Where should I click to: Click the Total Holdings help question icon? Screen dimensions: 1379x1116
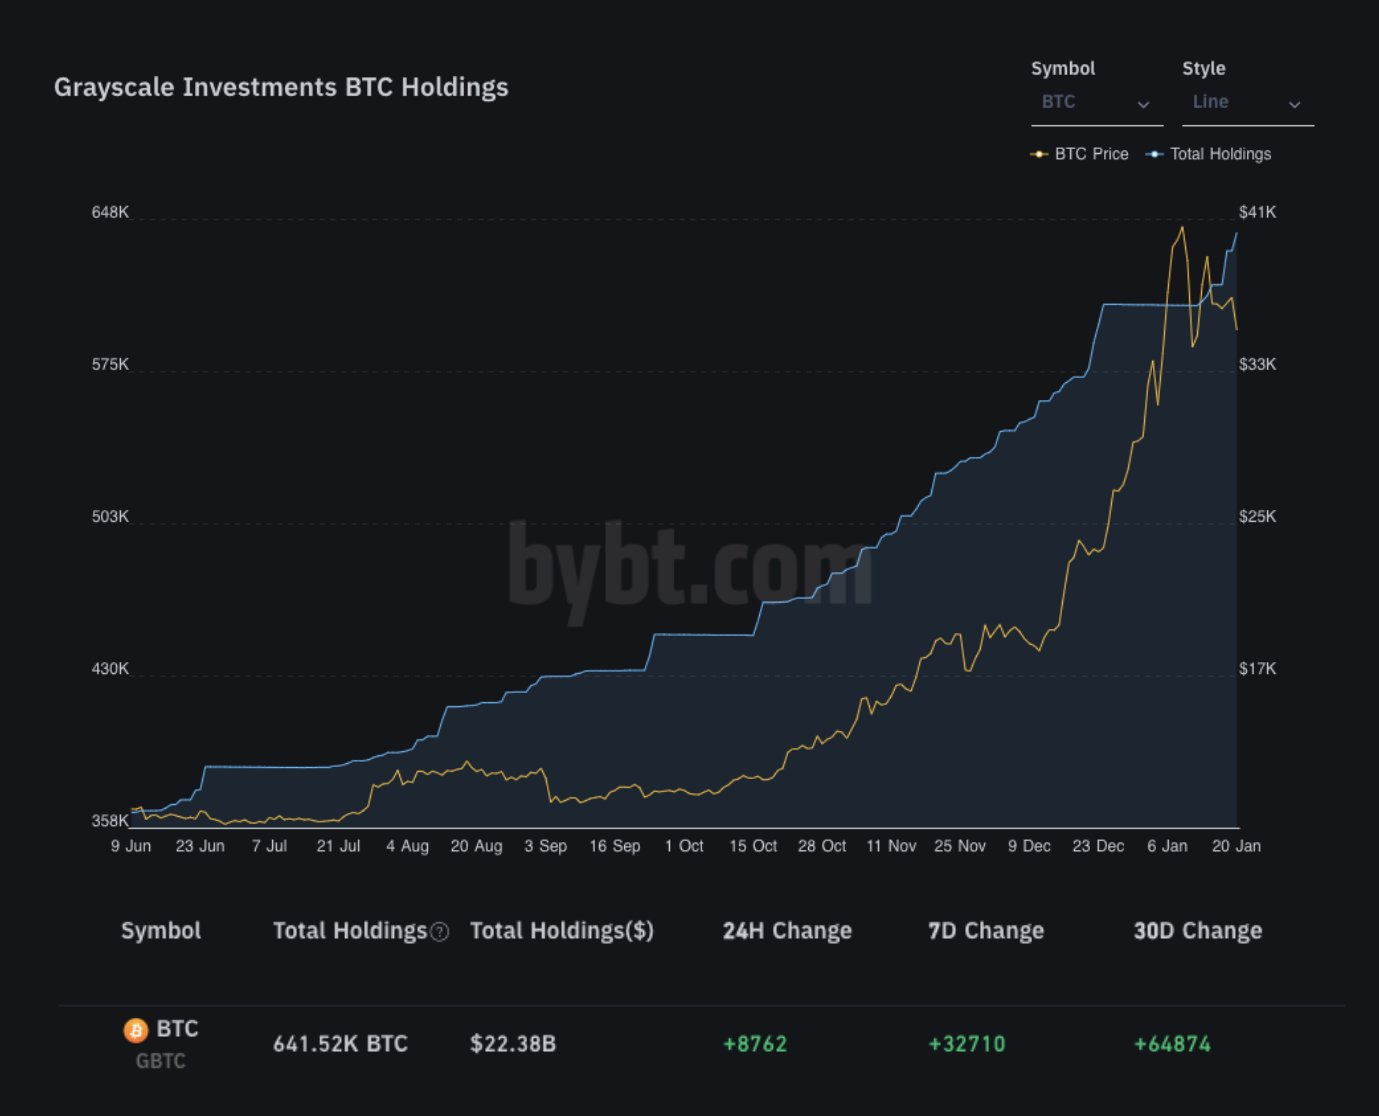pos(439,932)
